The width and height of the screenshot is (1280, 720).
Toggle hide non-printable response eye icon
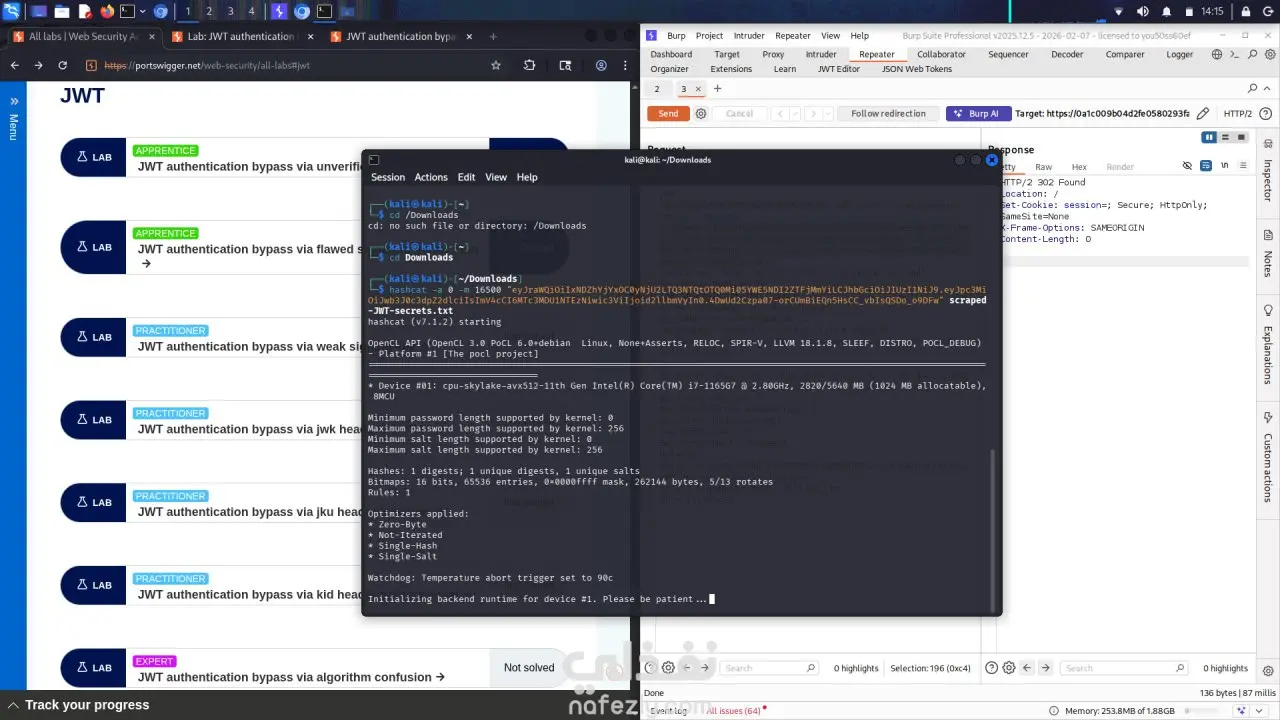(x=1187, y=166)
